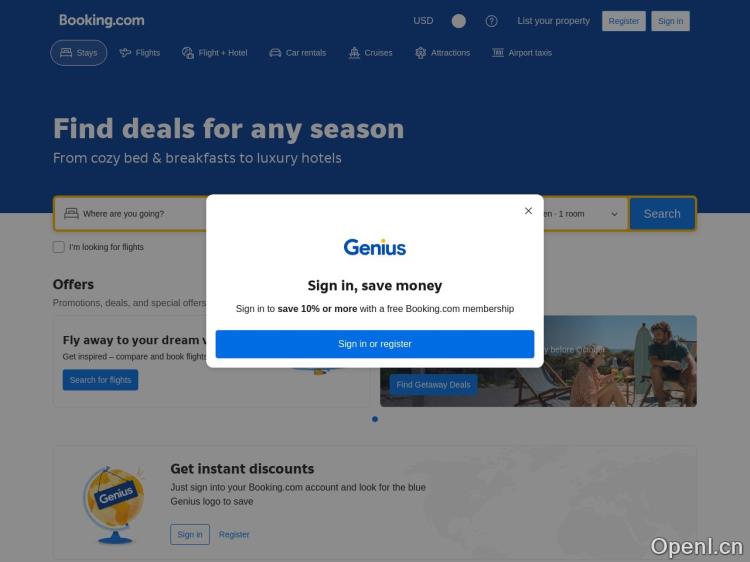Click the help question mark icon
The height and width of the screenshot is (562, 750).
pos(491,21)
